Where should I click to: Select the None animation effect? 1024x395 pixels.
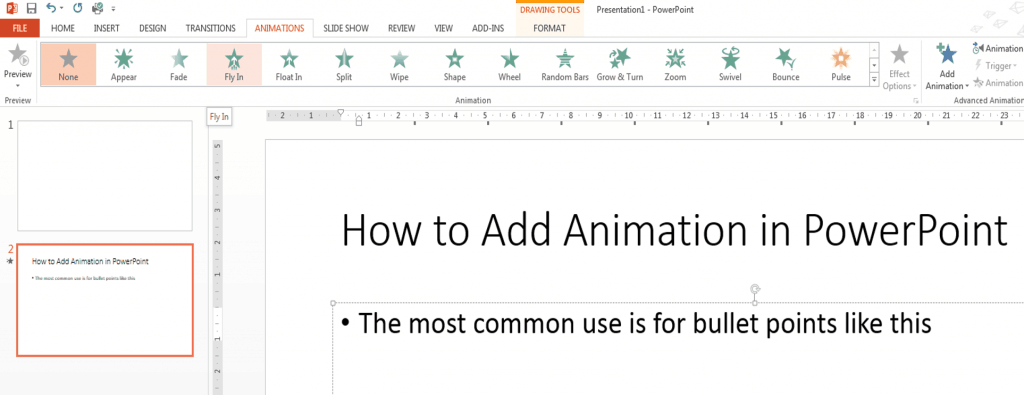[x=68, y=64]
